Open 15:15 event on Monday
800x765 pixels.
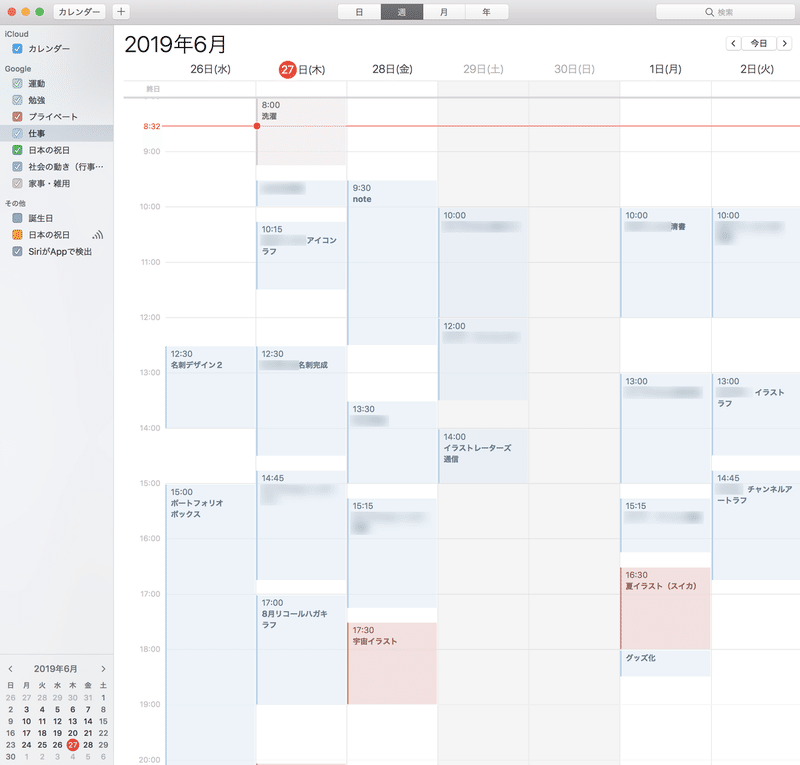(665, 526)
